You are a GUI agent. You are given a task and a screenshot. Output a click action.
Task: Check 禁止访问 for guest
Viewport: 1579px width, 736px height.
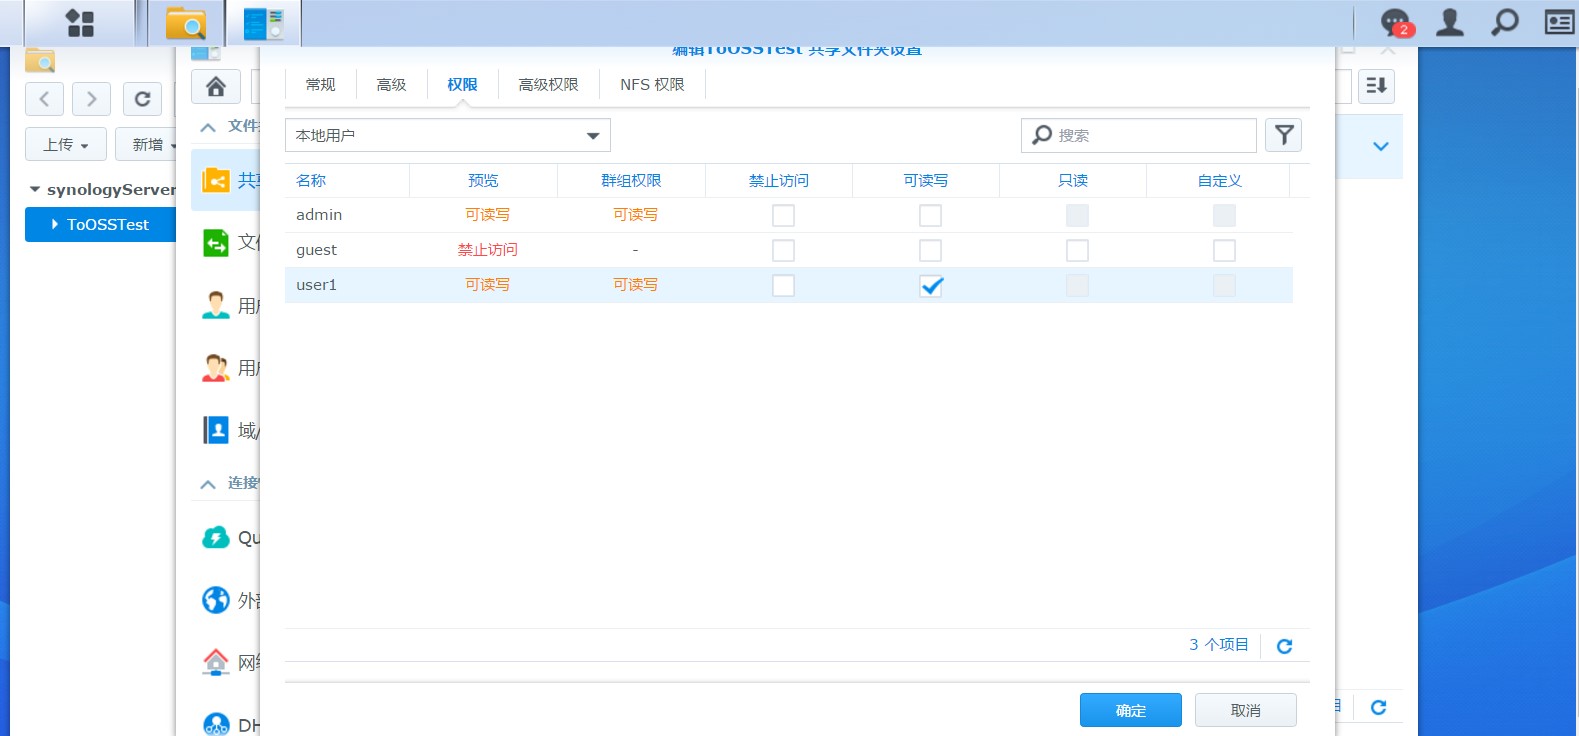pyautogui.click(x=783, y=250)
